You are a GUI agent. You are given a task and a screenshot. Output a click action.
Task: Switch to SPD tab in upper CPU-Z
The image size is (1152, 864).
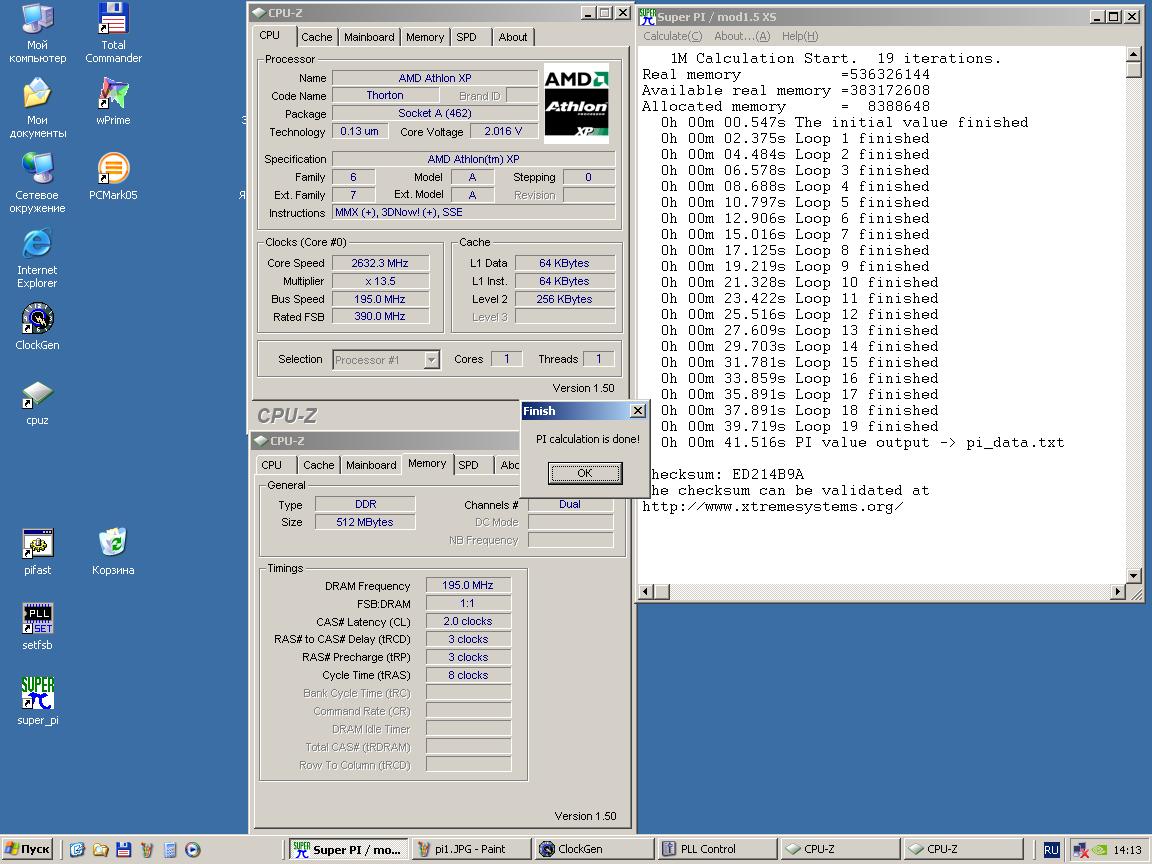pos(467,37)
